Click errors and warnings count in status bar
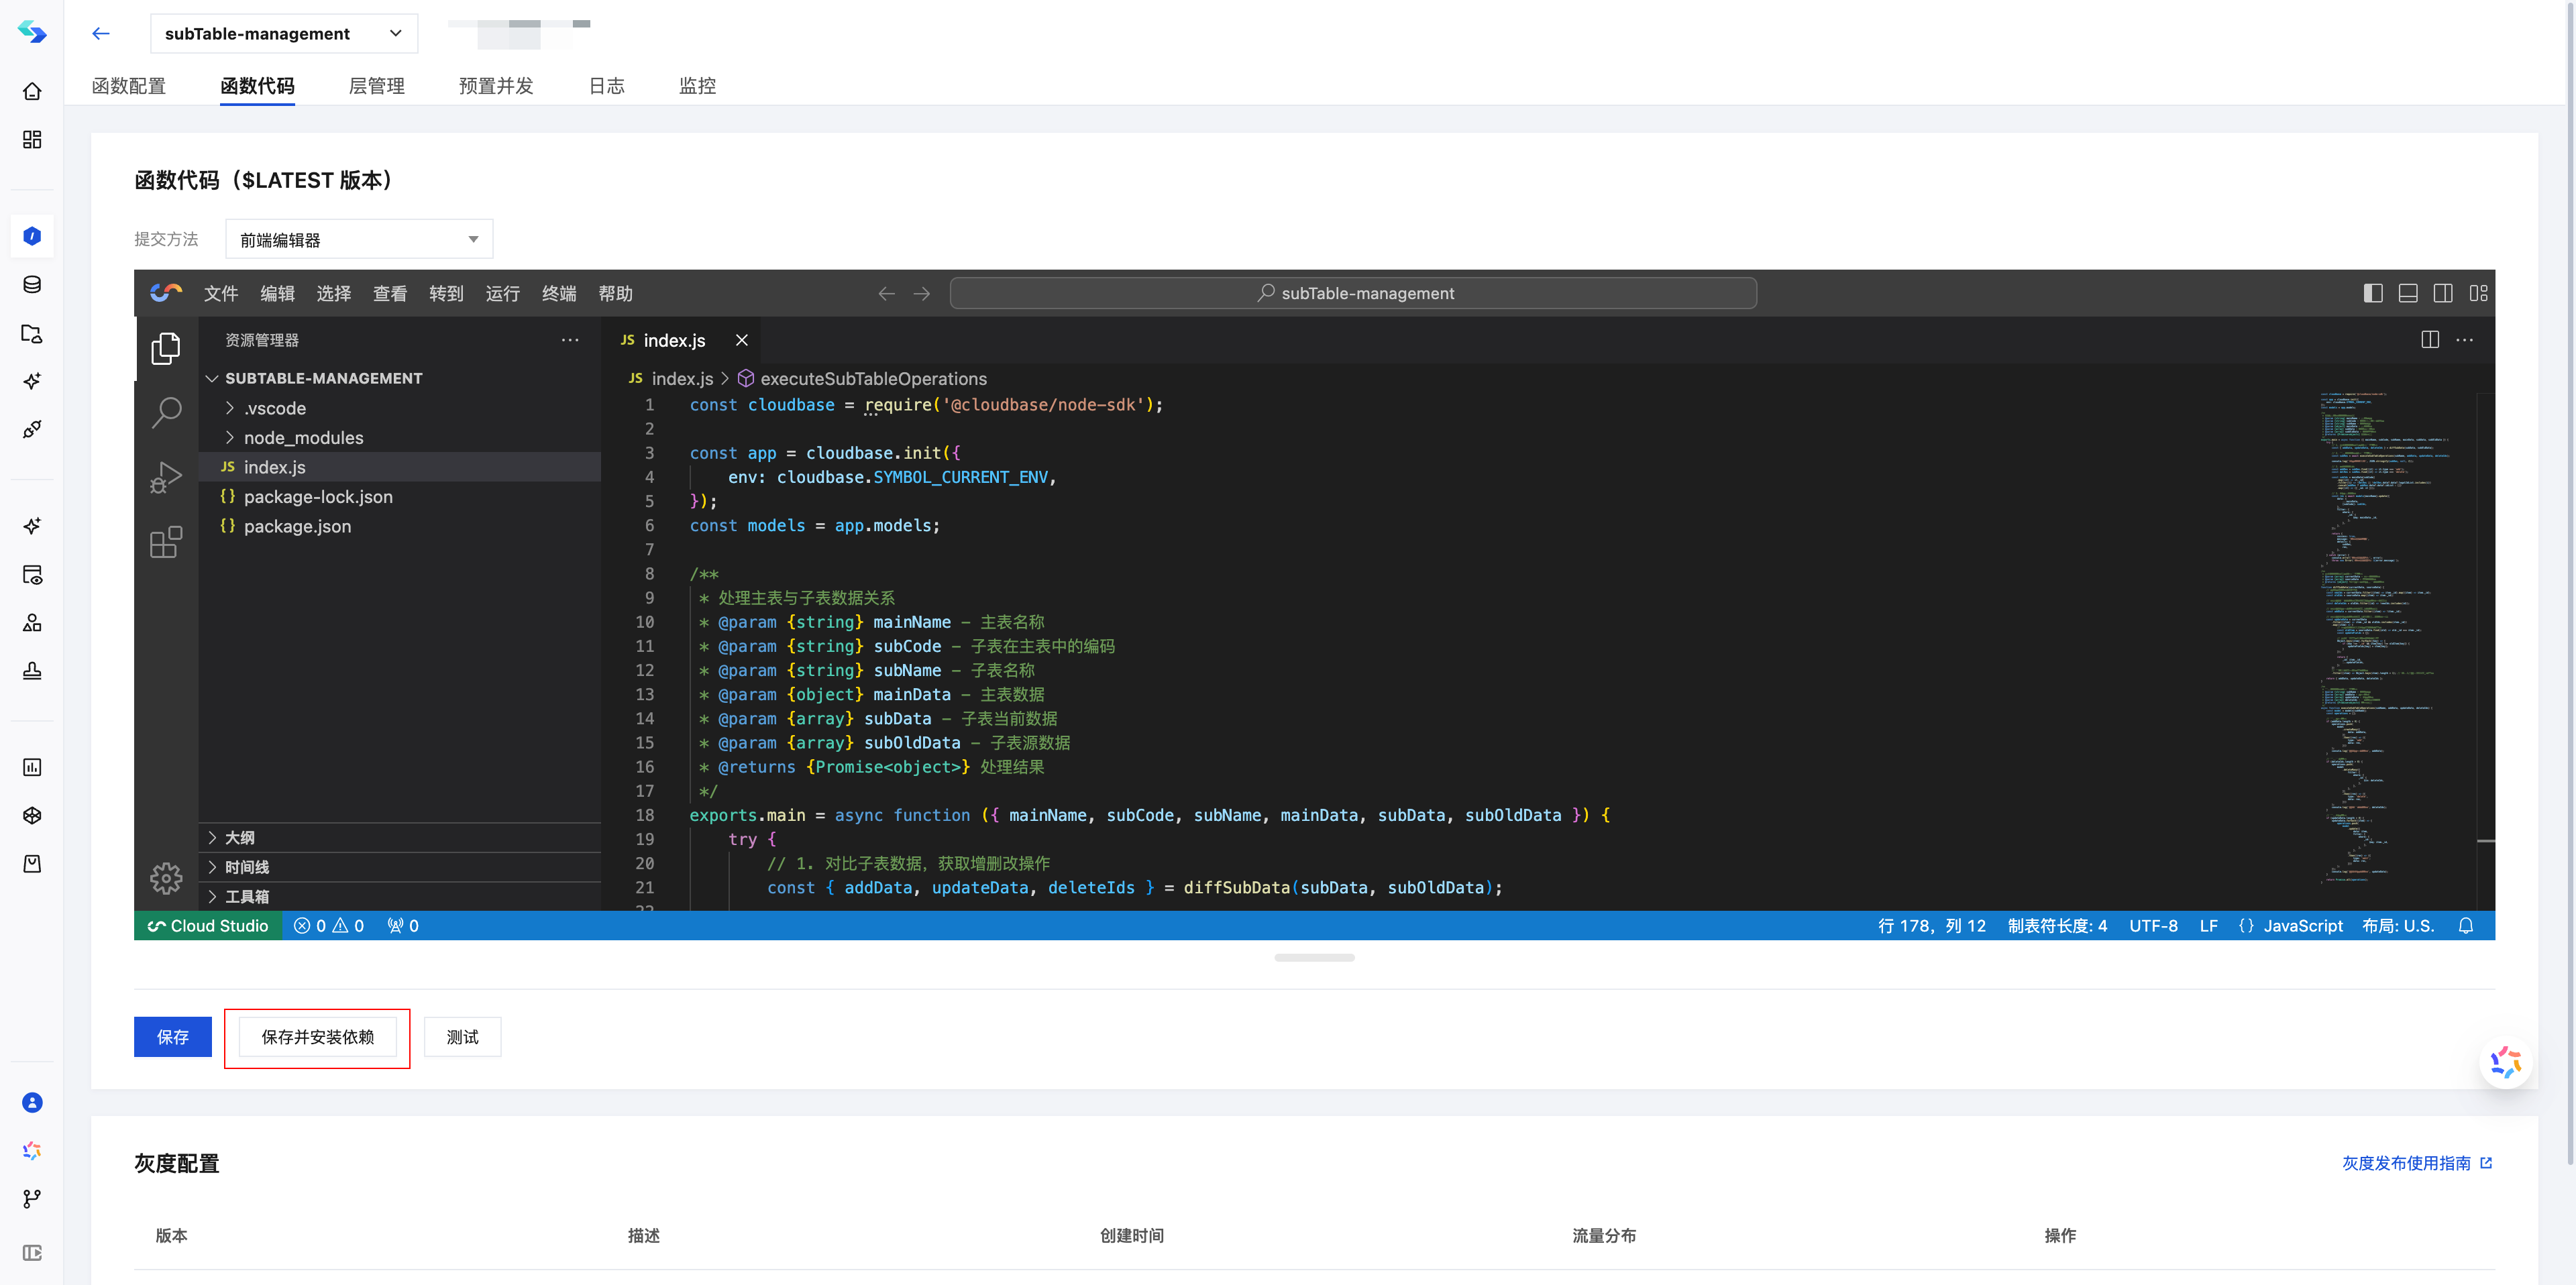 [329, 926]
